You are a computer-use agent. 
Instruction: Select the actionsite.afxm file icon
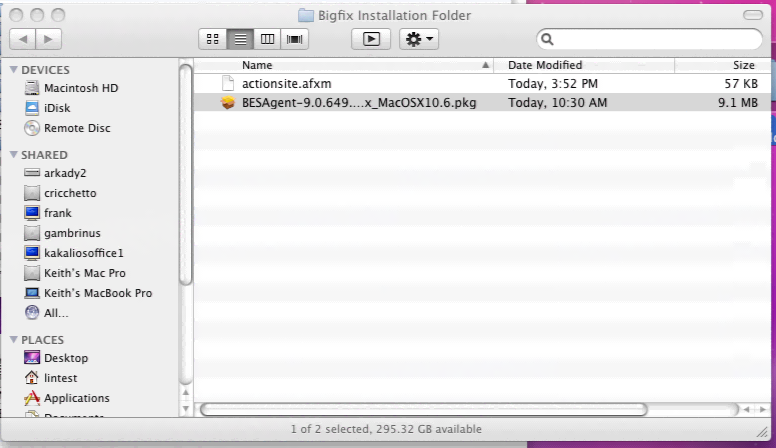228,84
